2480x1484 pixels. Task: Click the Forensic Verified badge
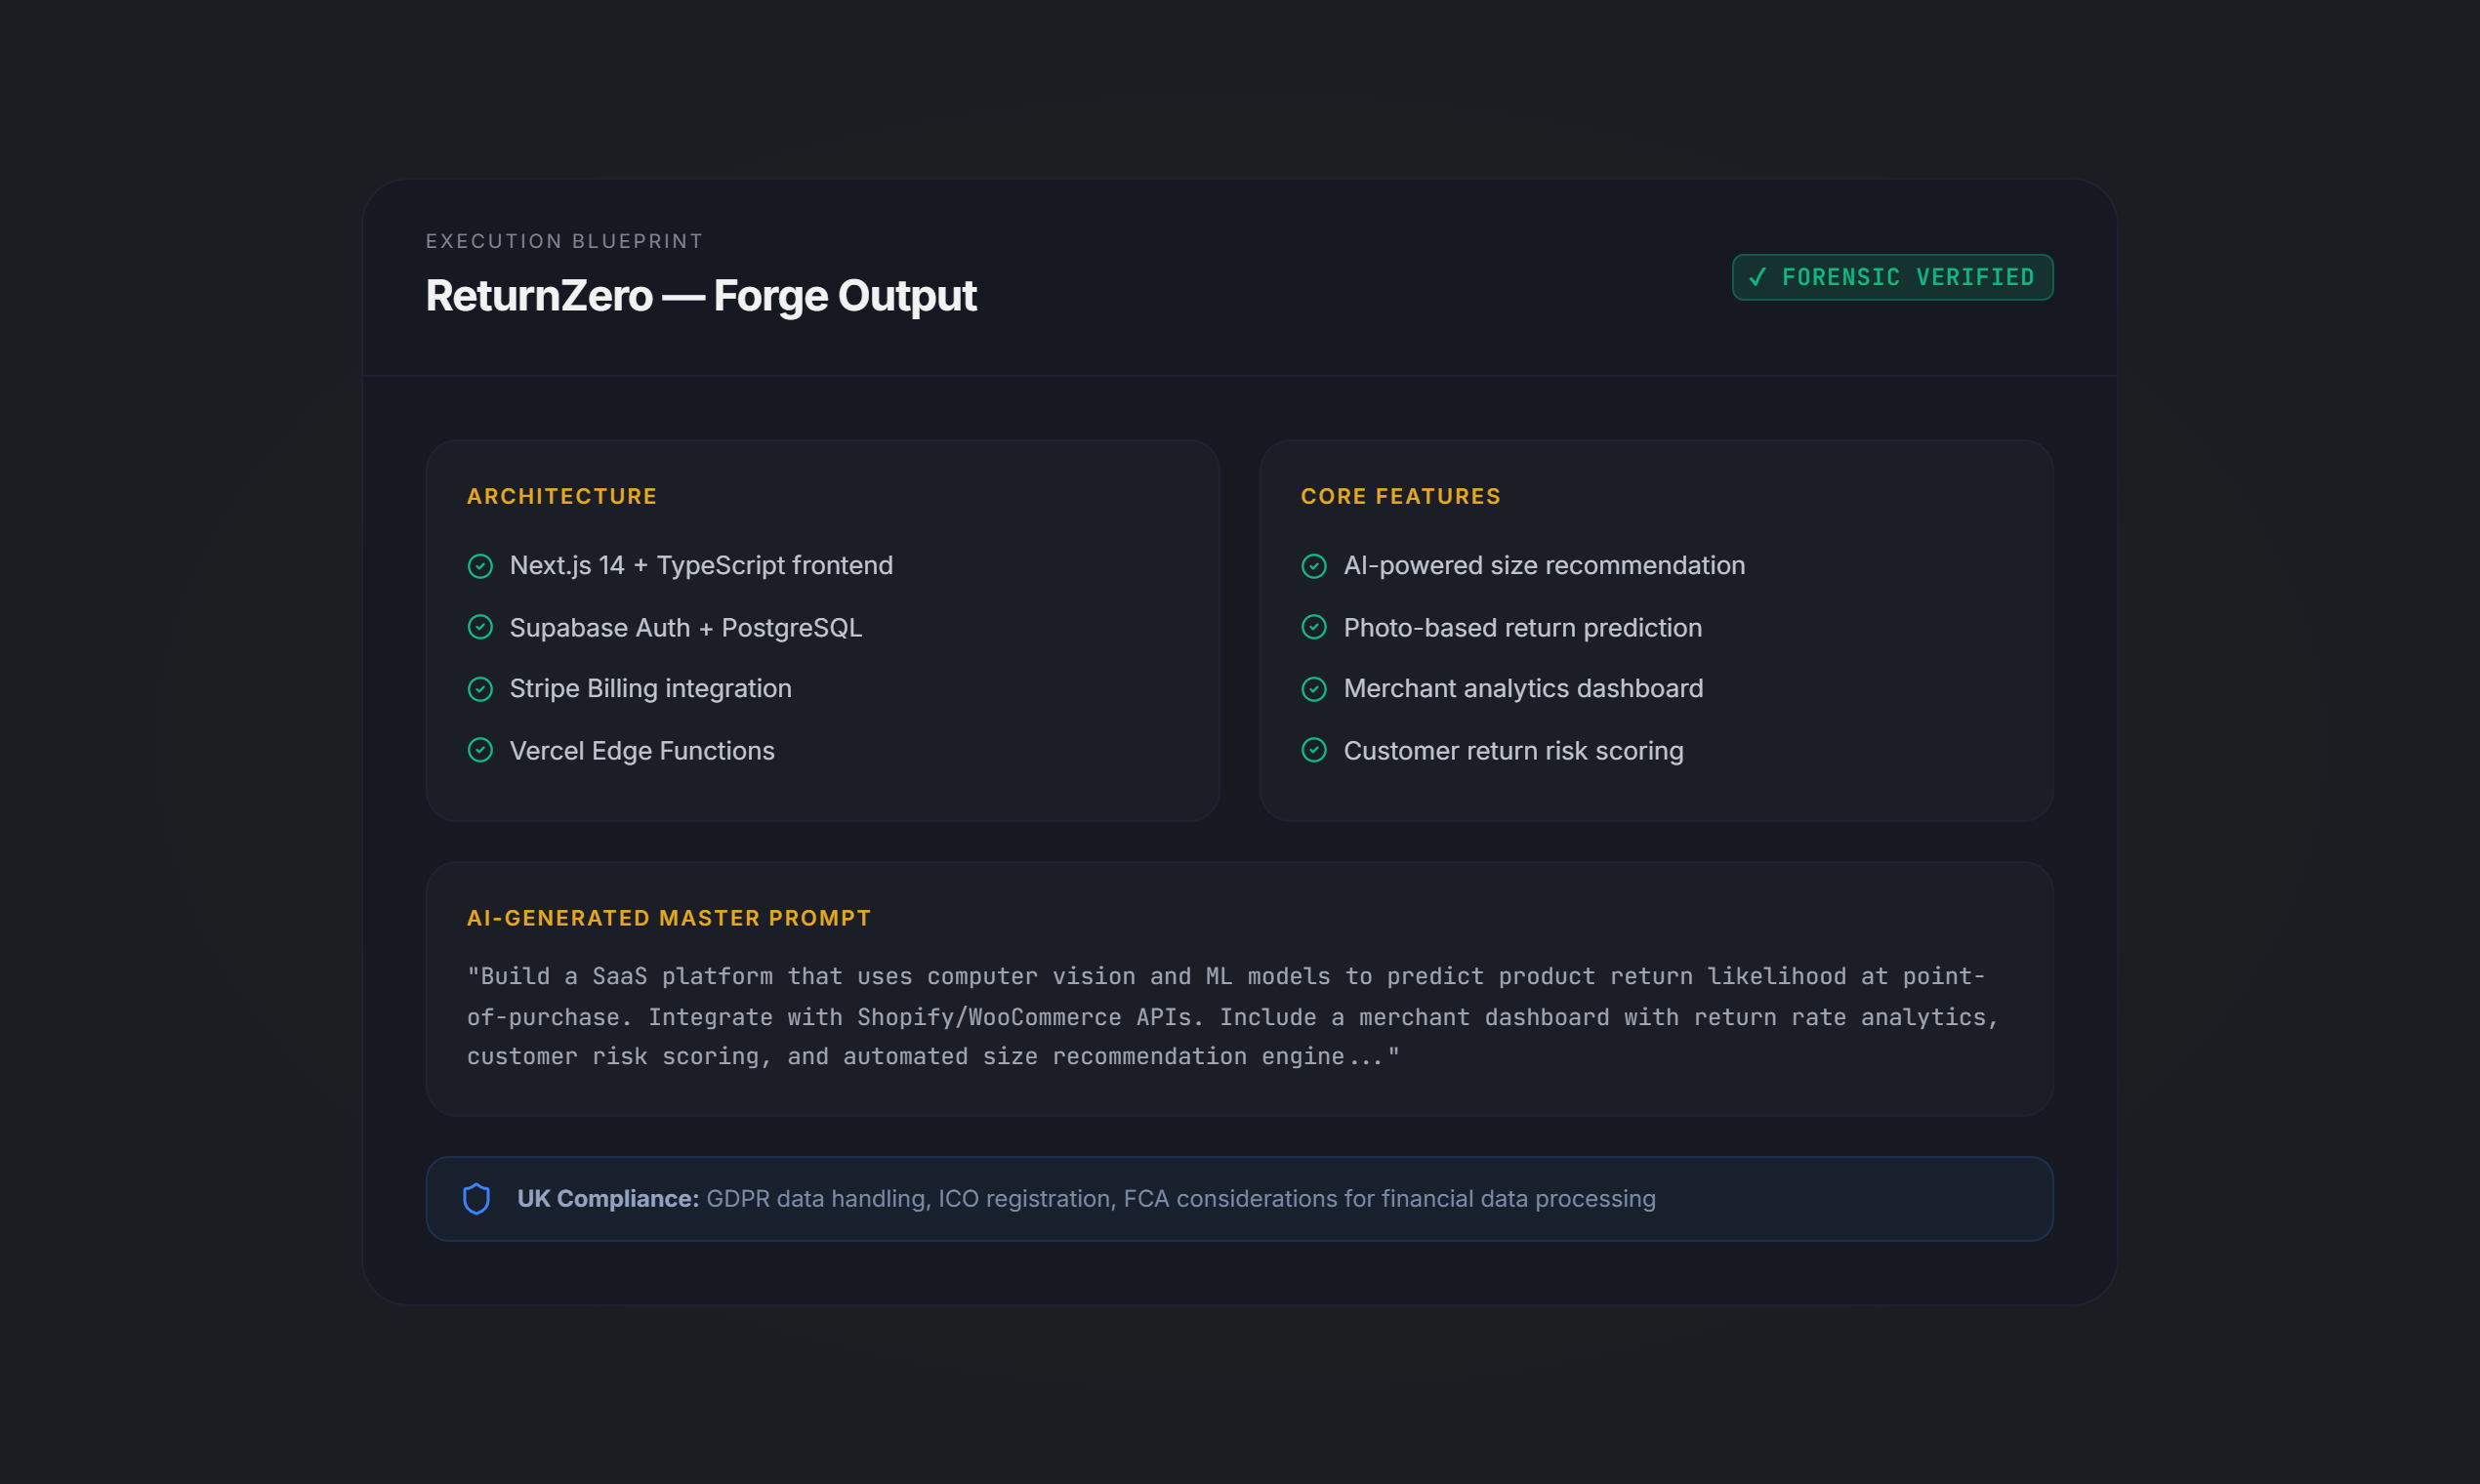click(x=1892, y=277)
